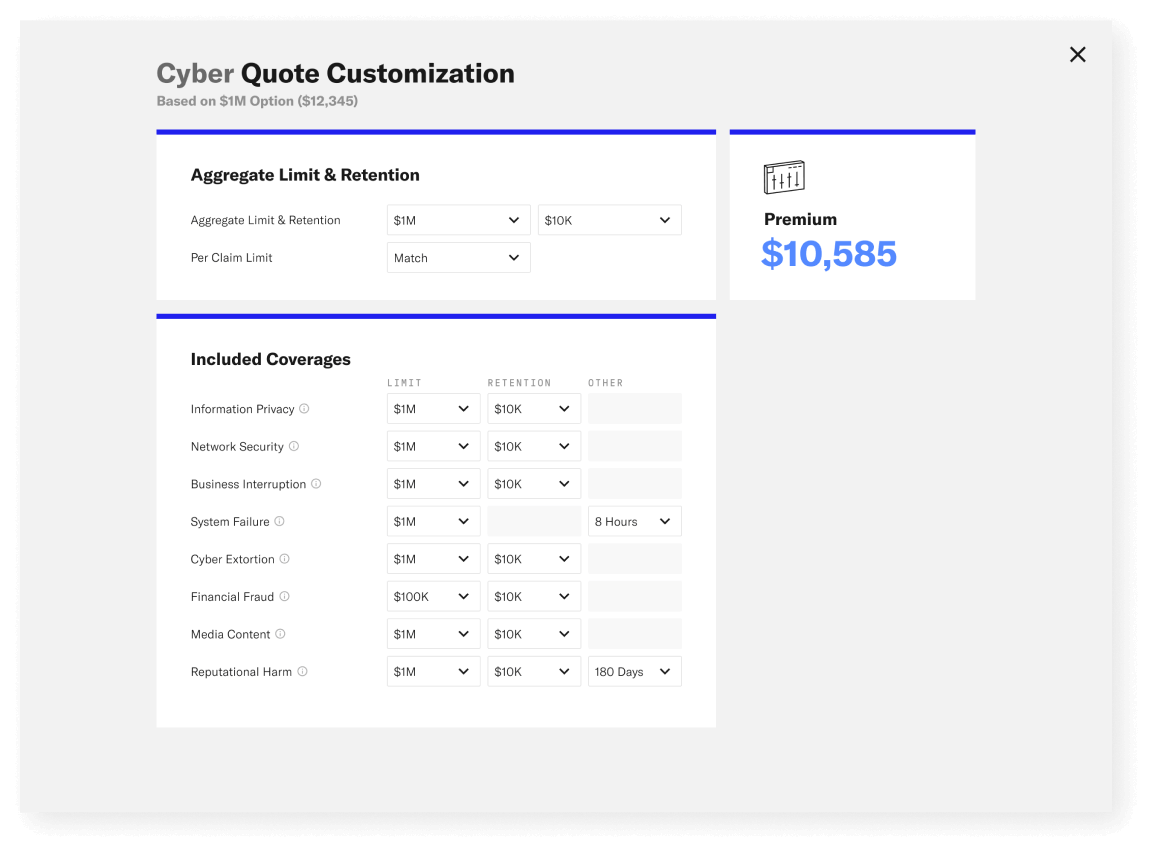Open Cyber Extortion limit dropdown

pyautogui.click(x=433, y=558)
